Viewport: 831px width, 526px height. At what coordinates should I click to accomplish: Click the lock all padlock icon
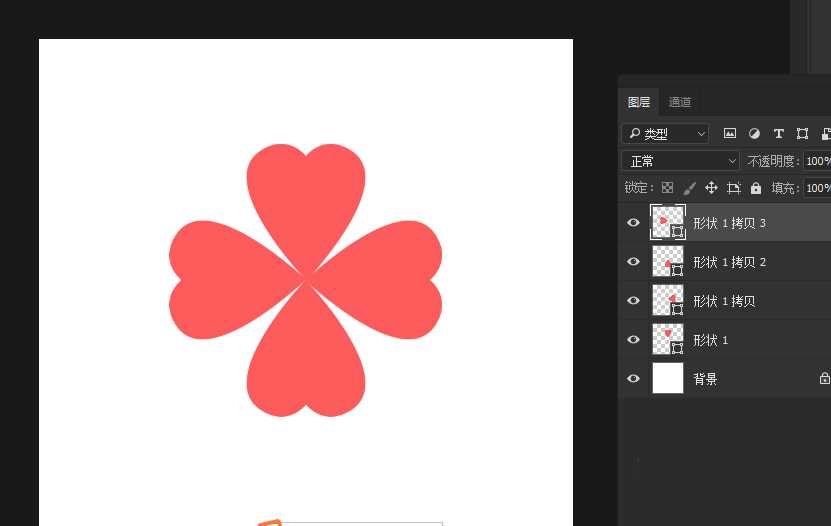click(x=756, y=188)
